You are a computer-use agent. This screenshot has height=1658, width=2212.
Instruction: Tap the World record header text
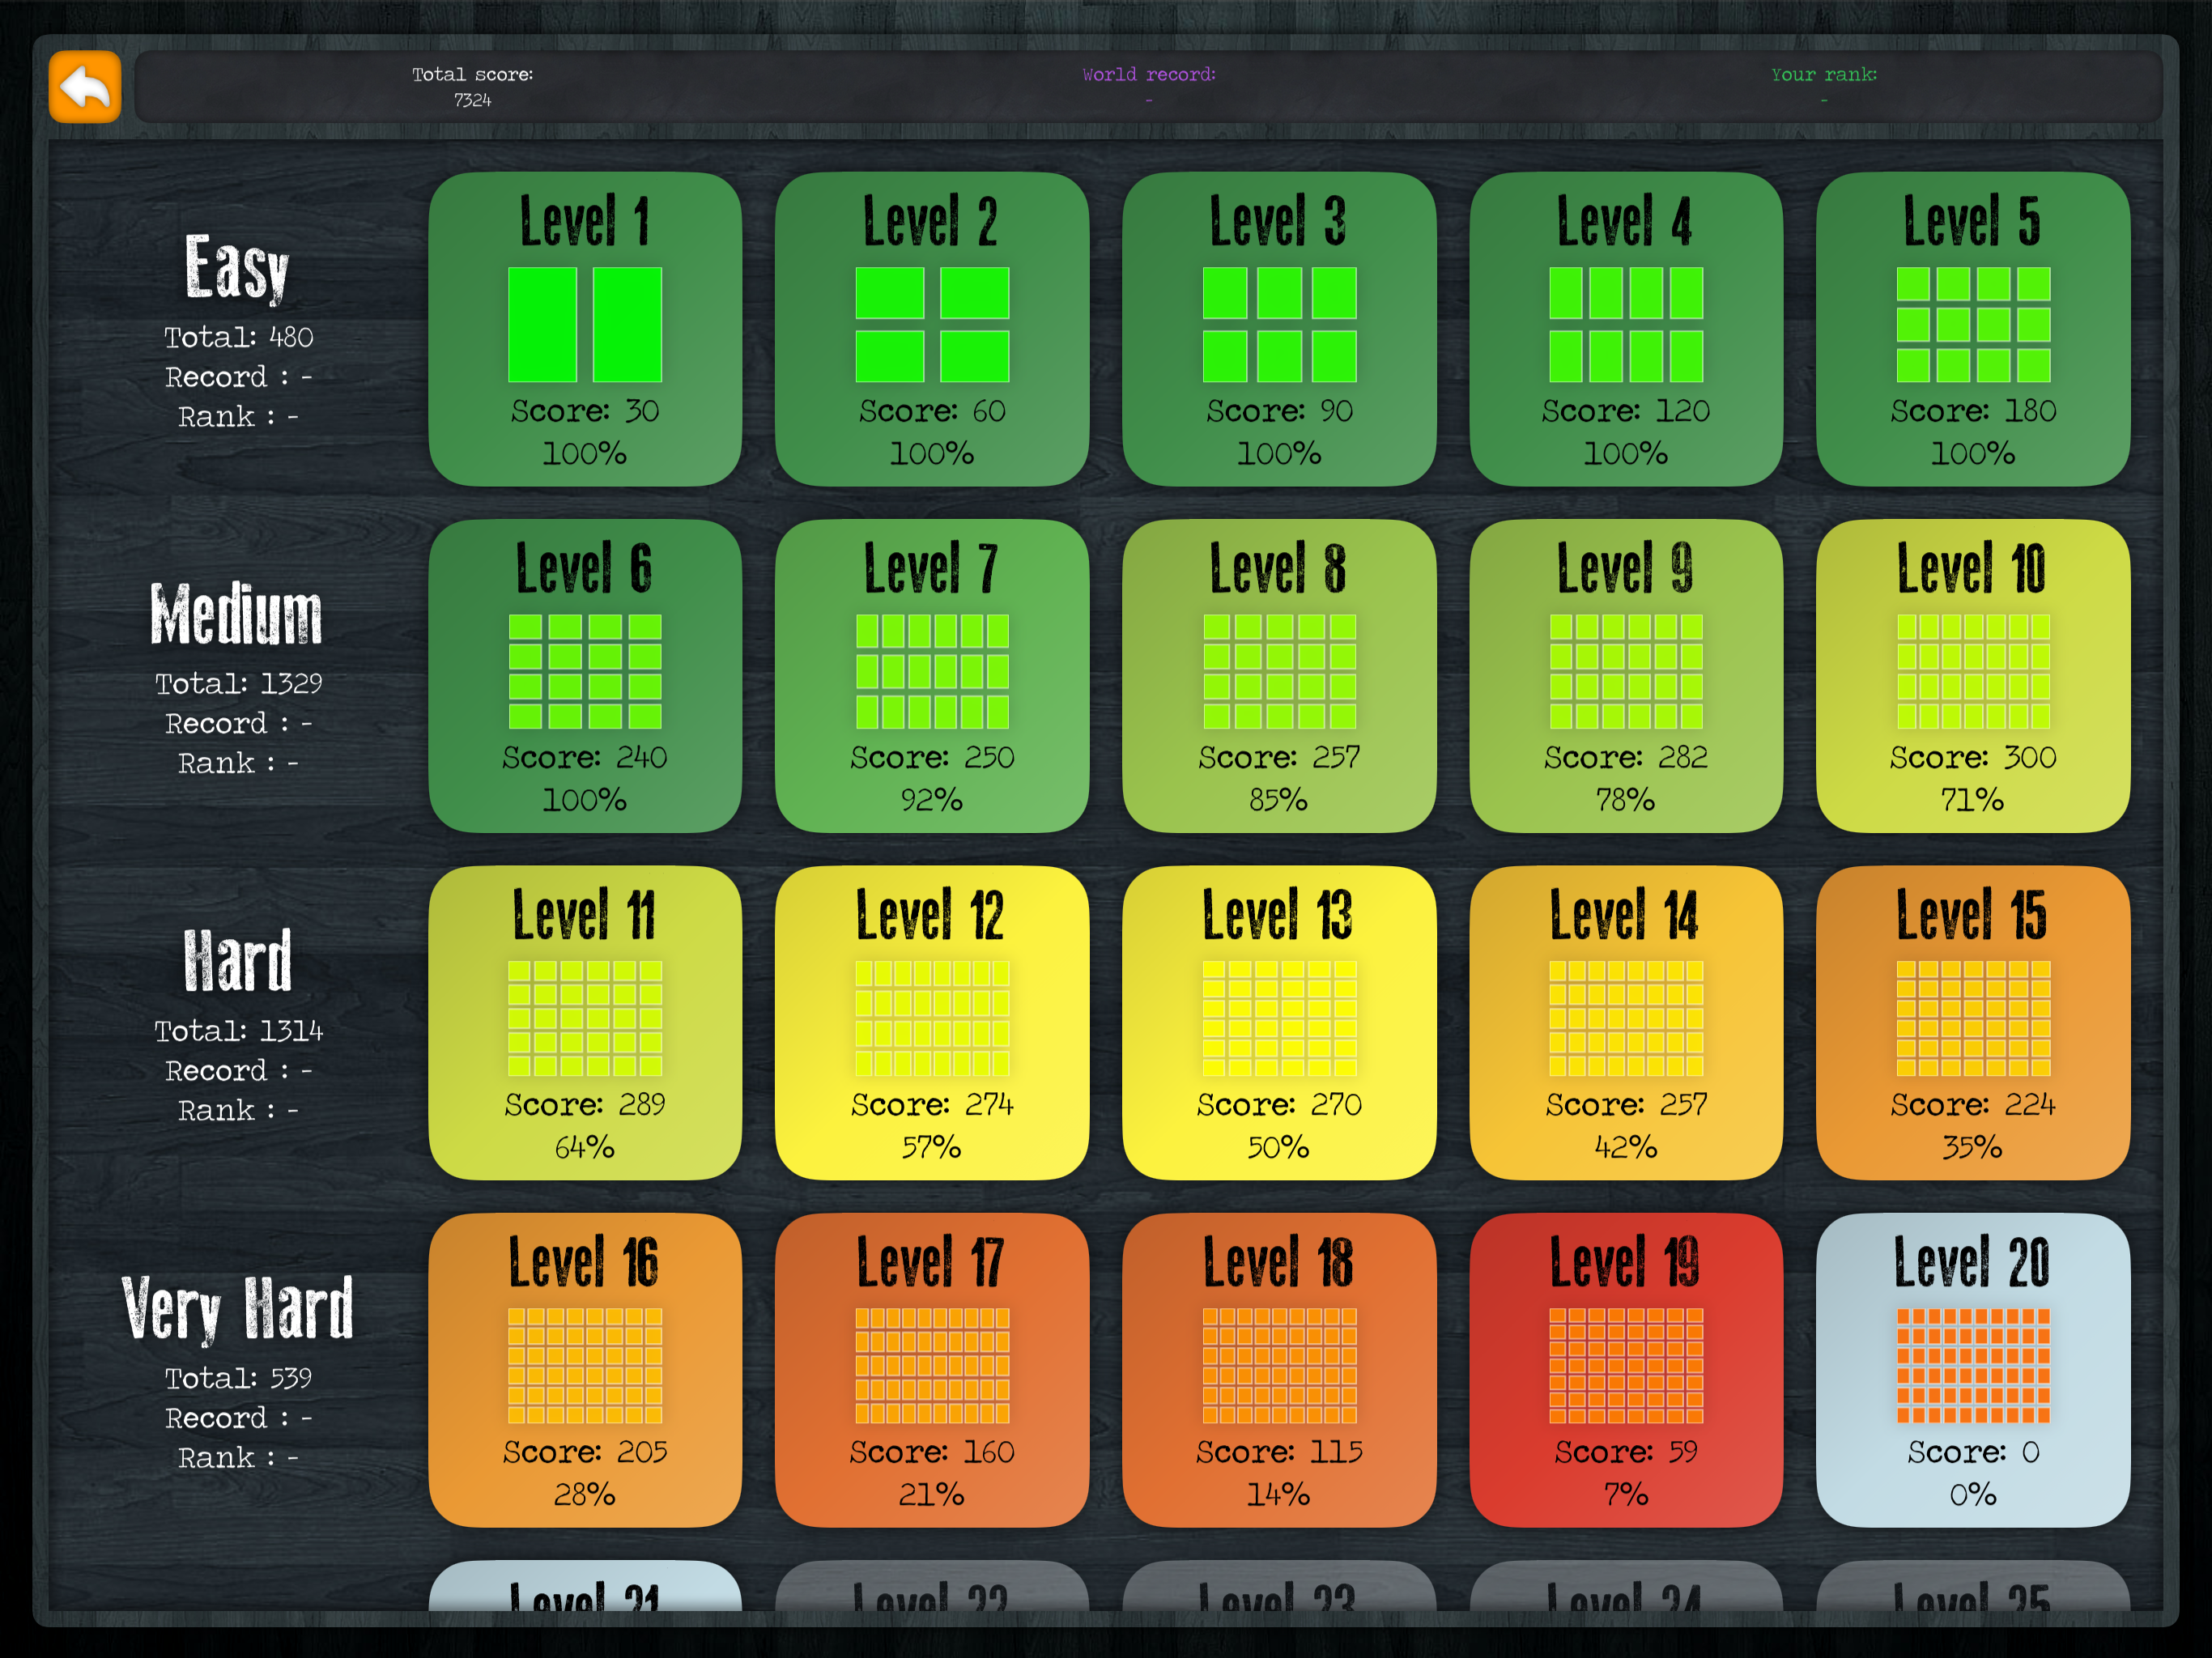coord(1148,75)
